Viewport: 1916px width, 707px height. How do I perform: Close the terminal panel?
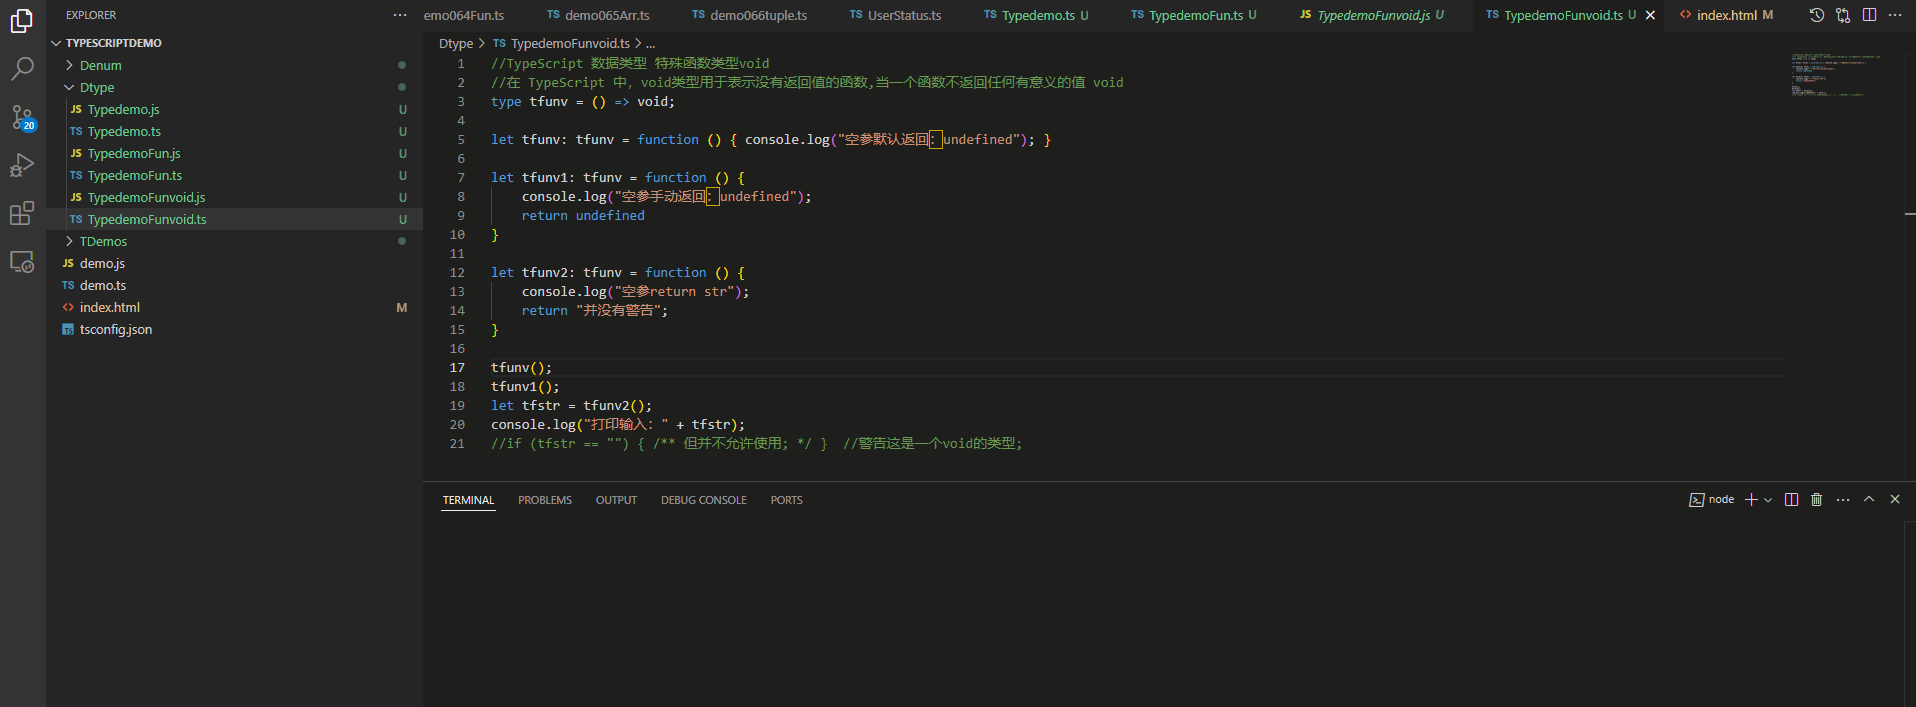pyautogui.click(x=1895, y=500)
